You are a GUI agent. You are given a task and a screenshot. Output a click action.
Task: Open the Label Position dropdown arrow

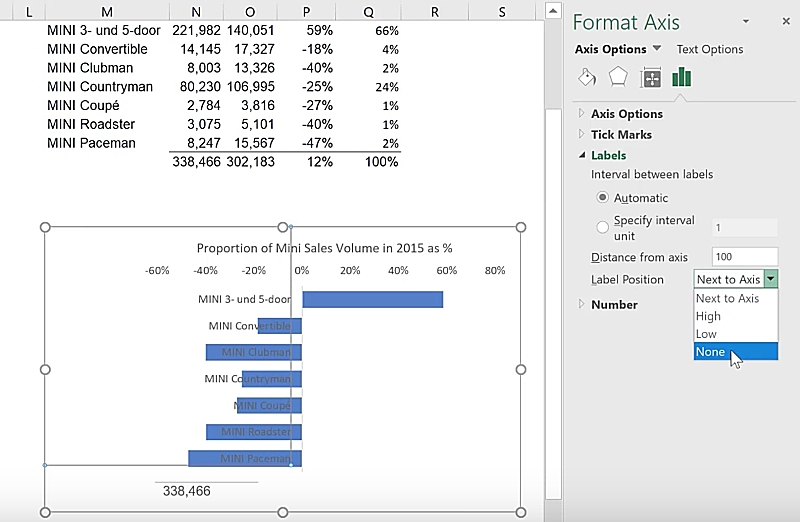[x=770, y=280]
